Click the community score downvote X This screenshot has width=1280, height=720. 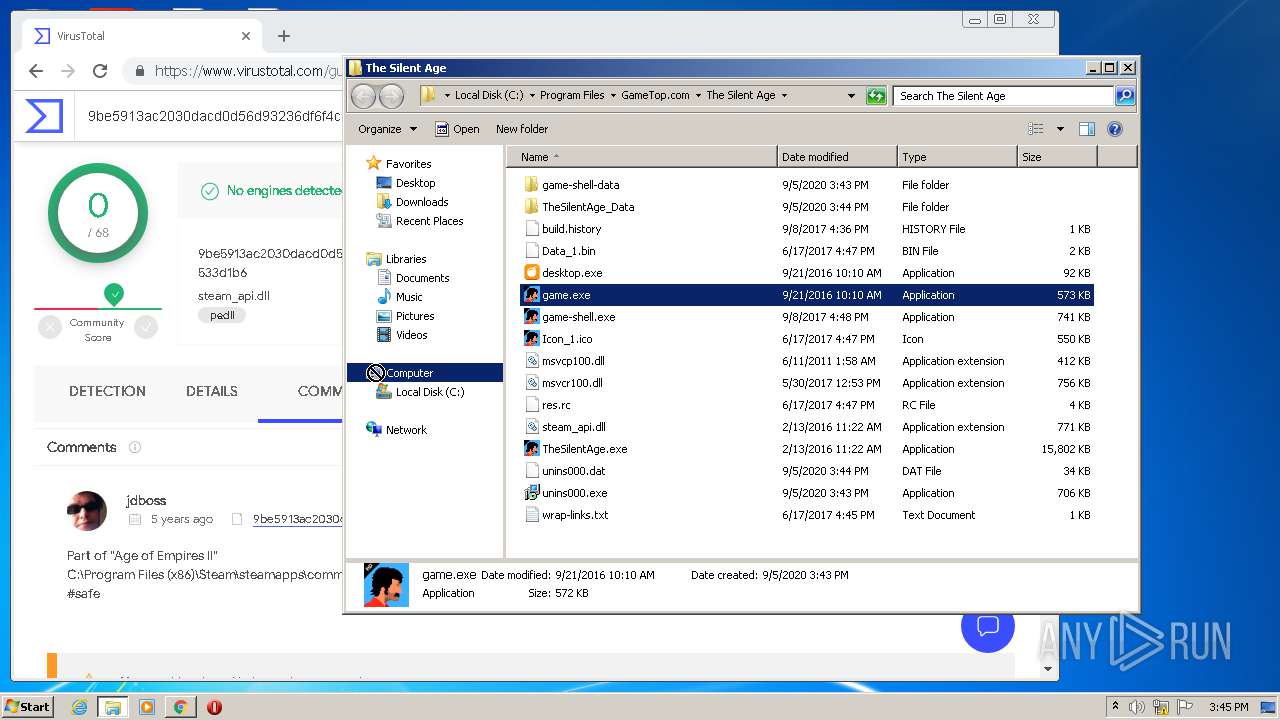50,326
